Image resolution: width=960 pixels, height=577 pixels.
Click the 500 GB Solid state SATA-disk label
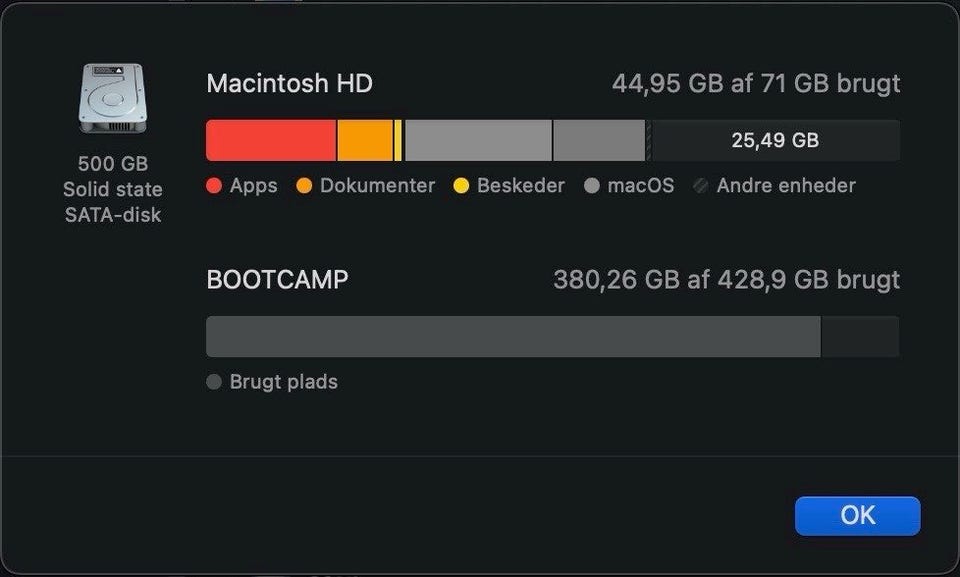coord(112,189)
